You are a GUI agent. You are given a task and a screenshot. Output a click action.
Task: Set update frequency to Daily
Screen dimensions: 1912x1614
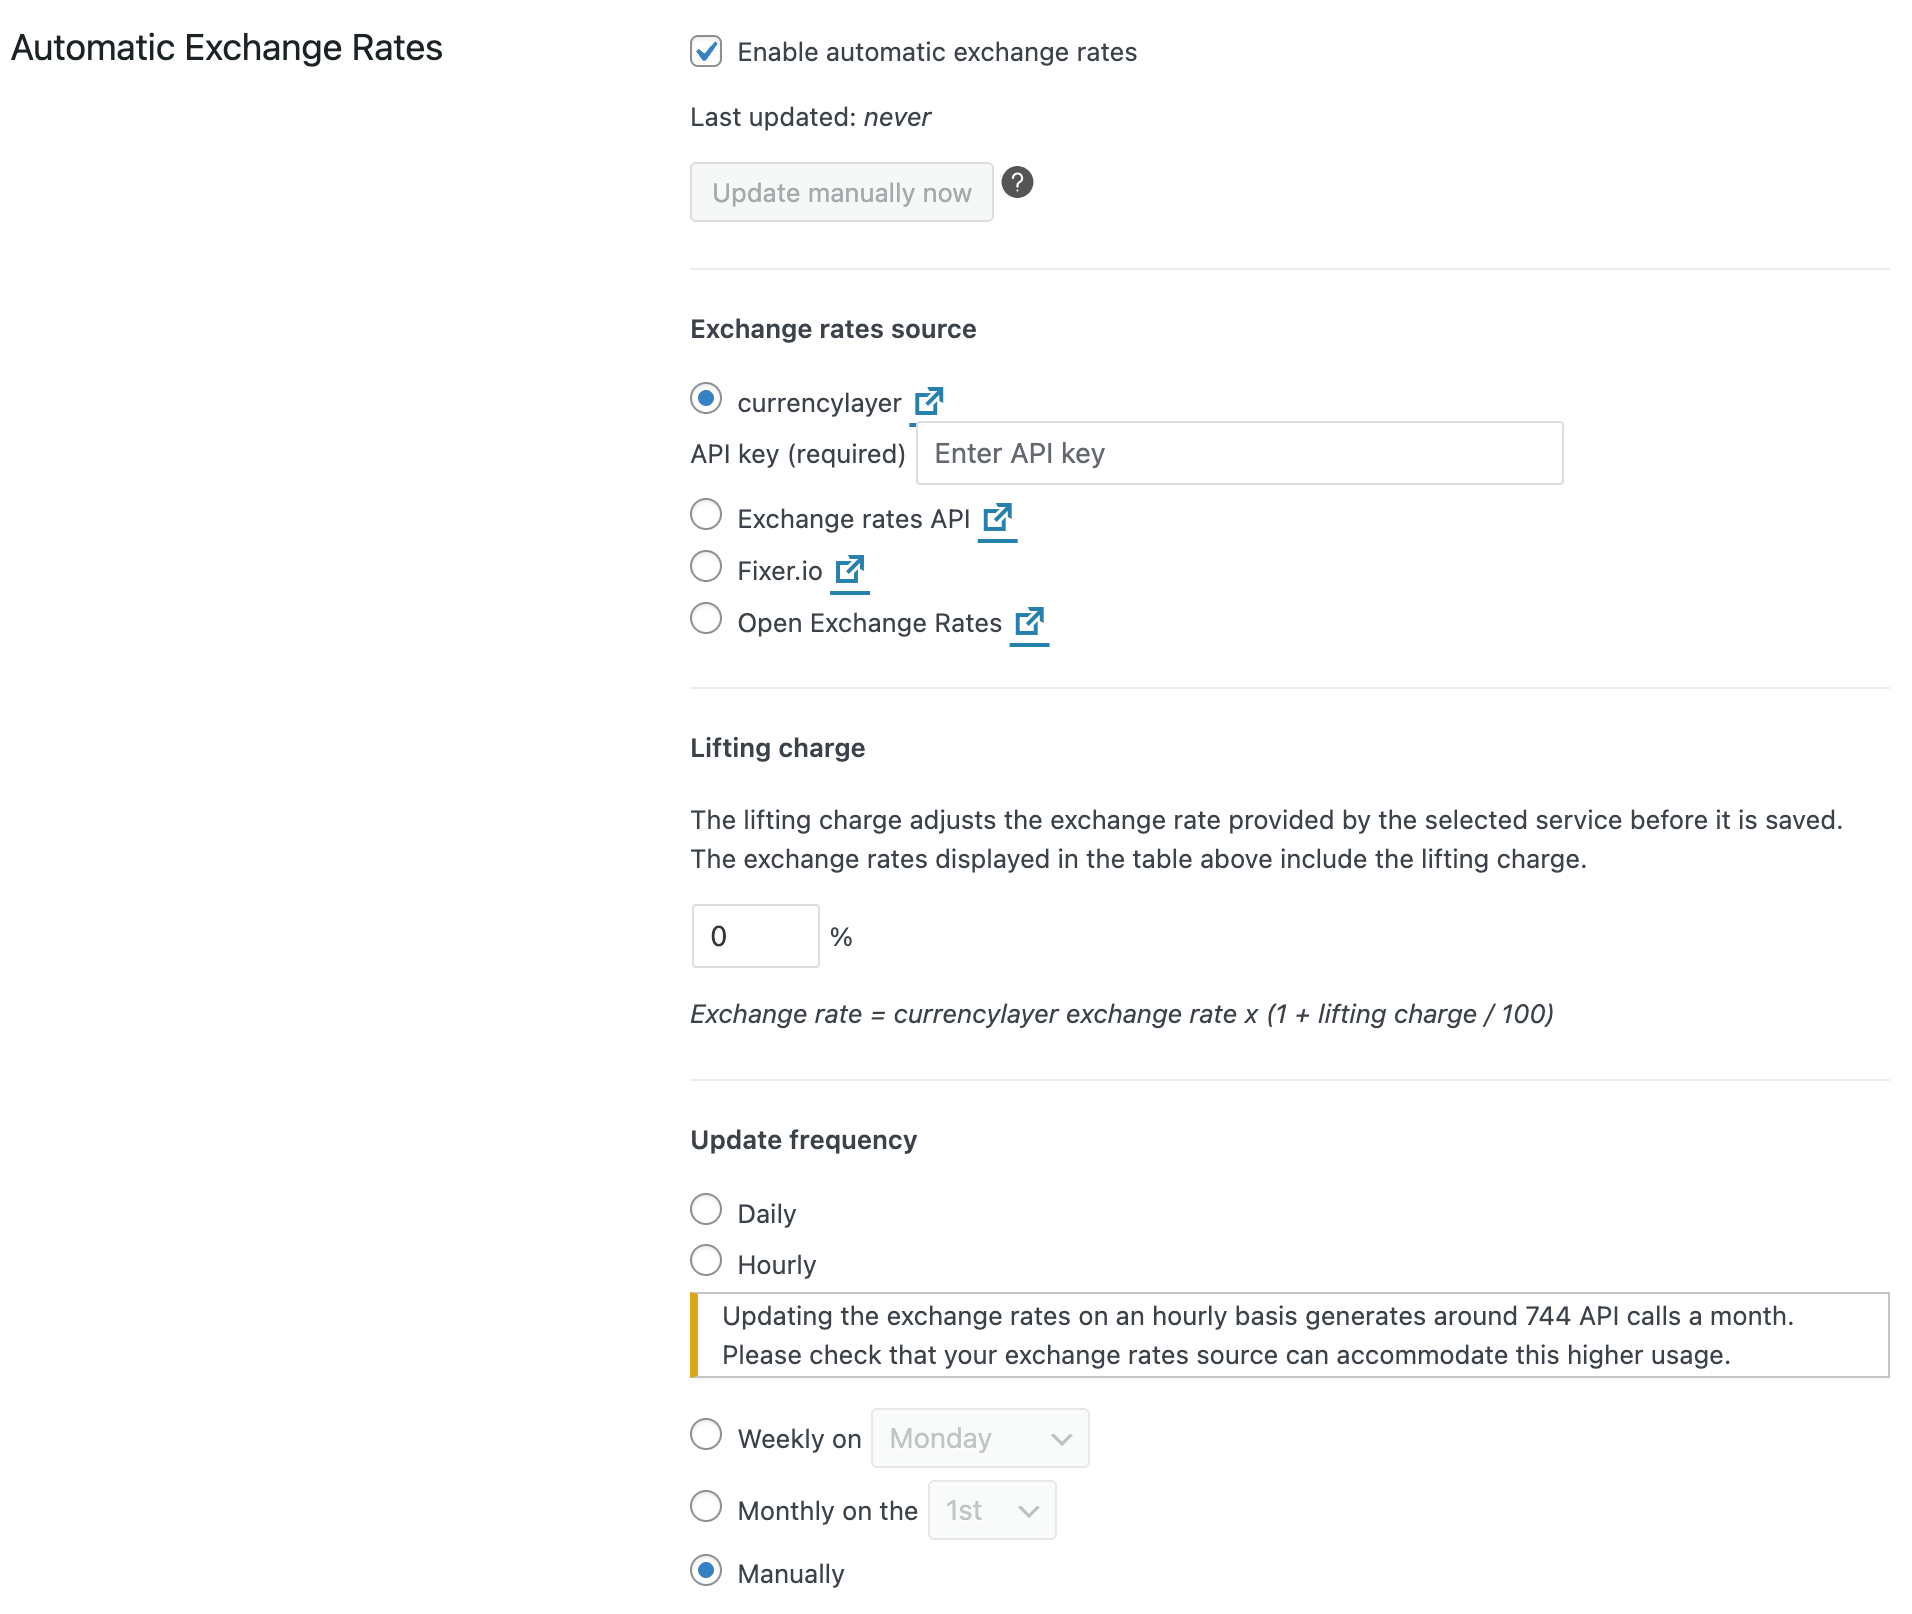(x=706, y=1210)
